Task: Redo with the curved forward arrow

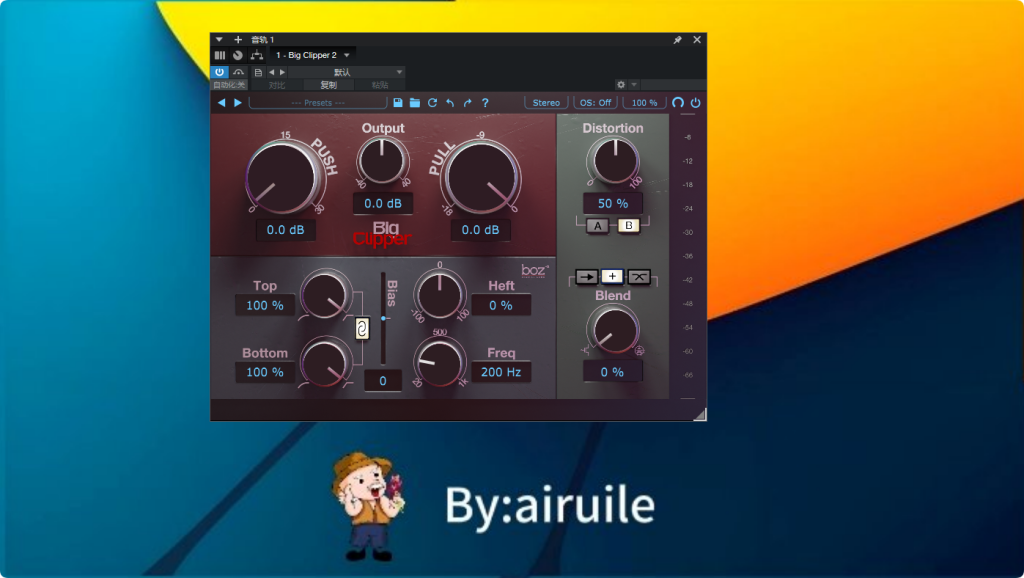Action: 468,103
